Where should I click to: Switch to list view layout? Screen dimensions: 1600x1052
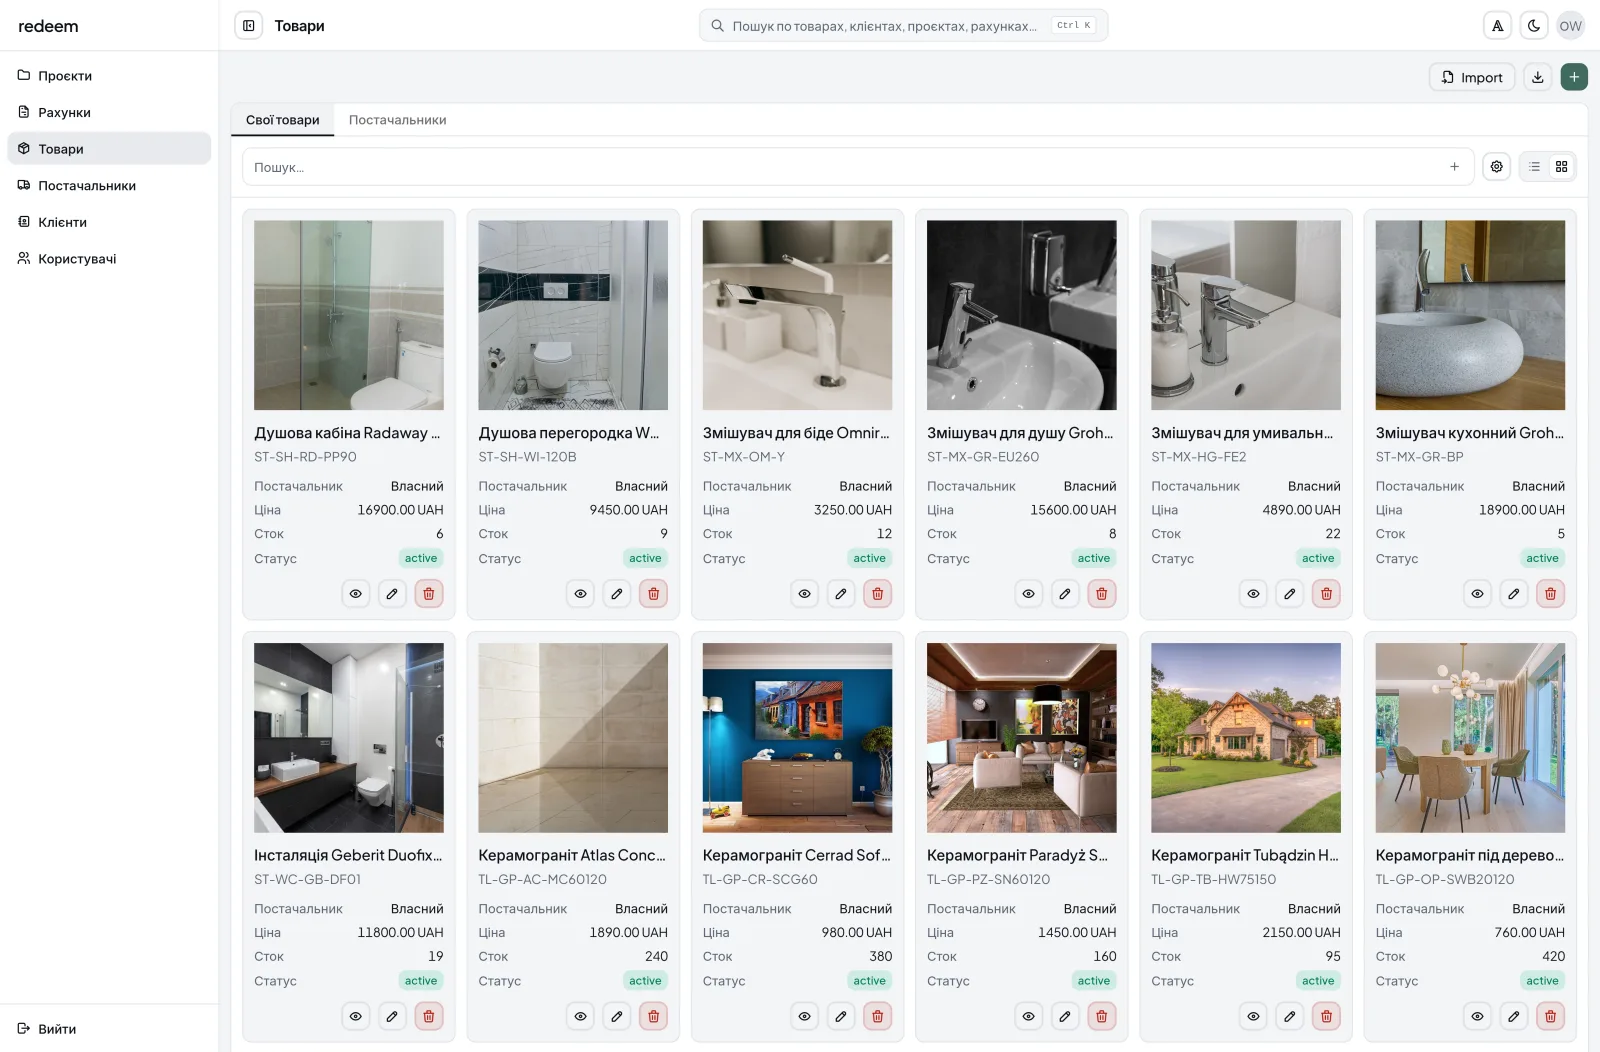tap(1534, 167)
